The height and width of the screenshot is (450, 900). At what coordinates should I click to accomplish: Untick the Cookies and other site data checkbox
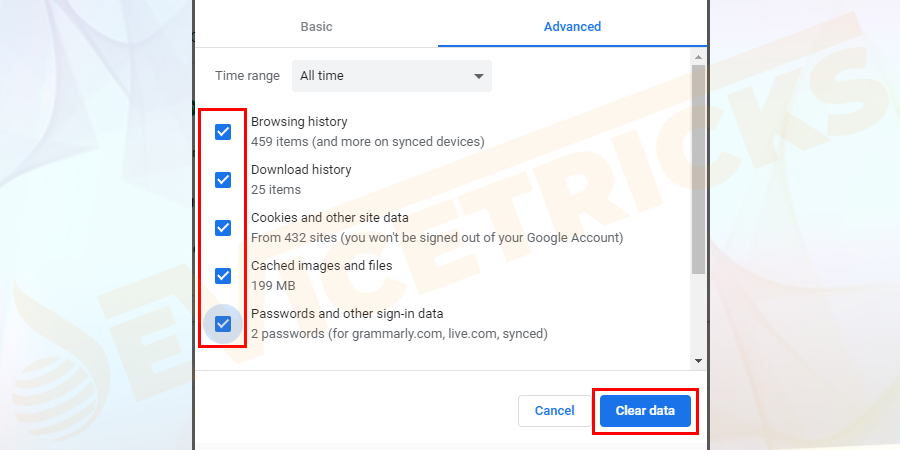coord(223,228)
